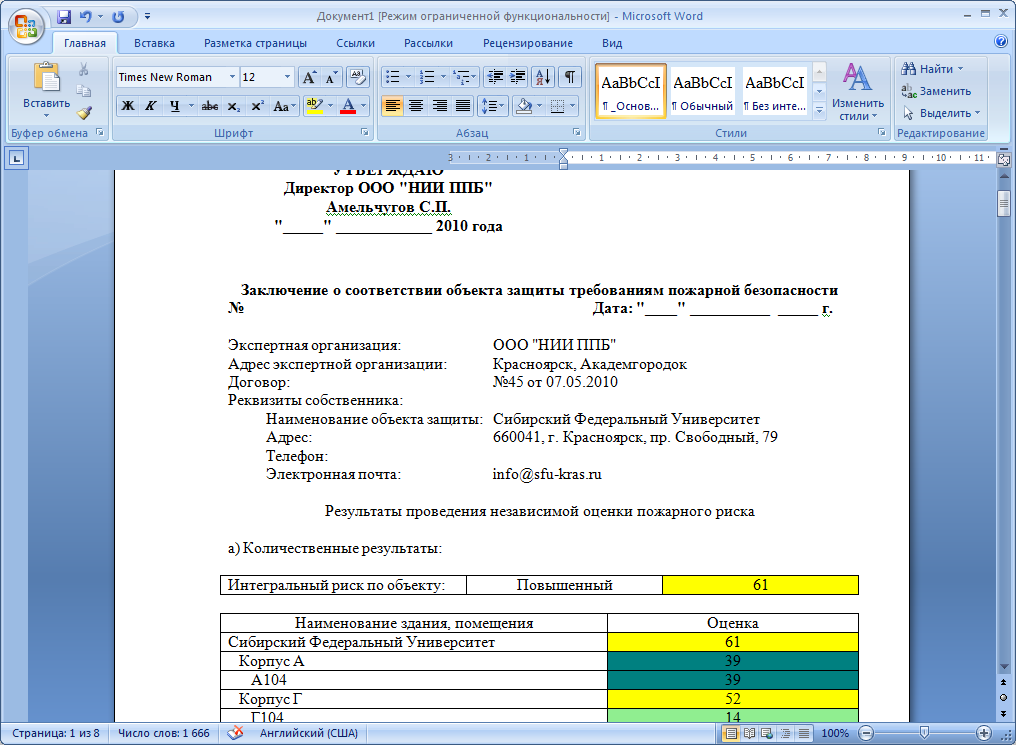
Task: Justify the paragraph text
Action: pos(463,106)
